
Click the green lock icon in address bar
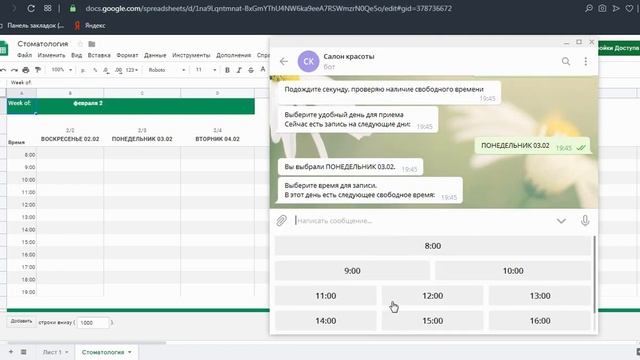tap(73, 8)
